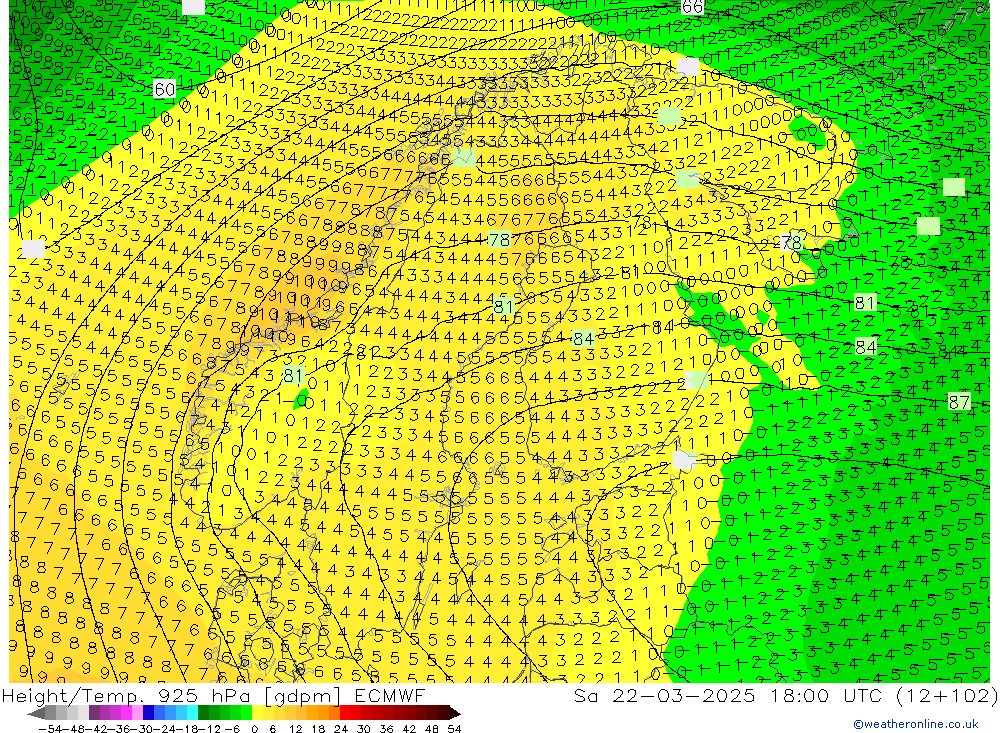Click the '84' contour label on the green area
The height and width of the screenshot is (733, 1000).
865,347
